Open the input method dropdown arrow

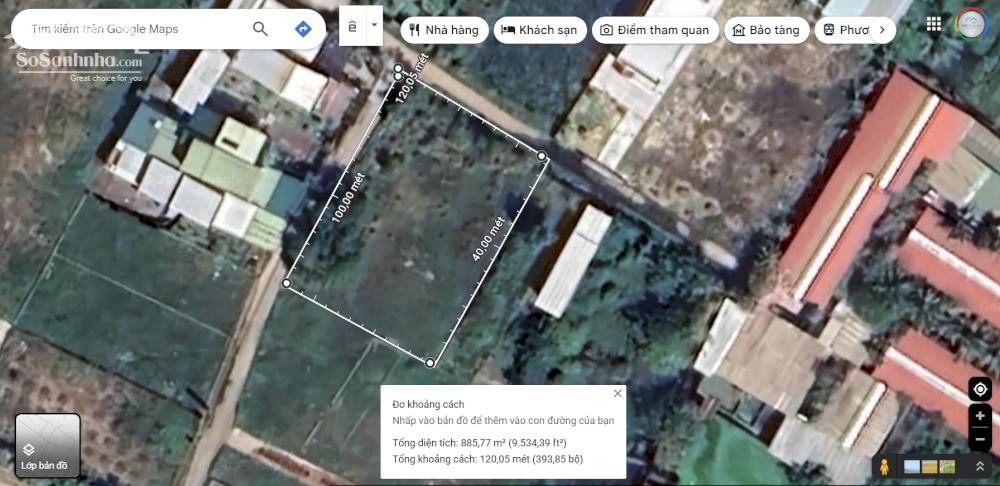374,23
